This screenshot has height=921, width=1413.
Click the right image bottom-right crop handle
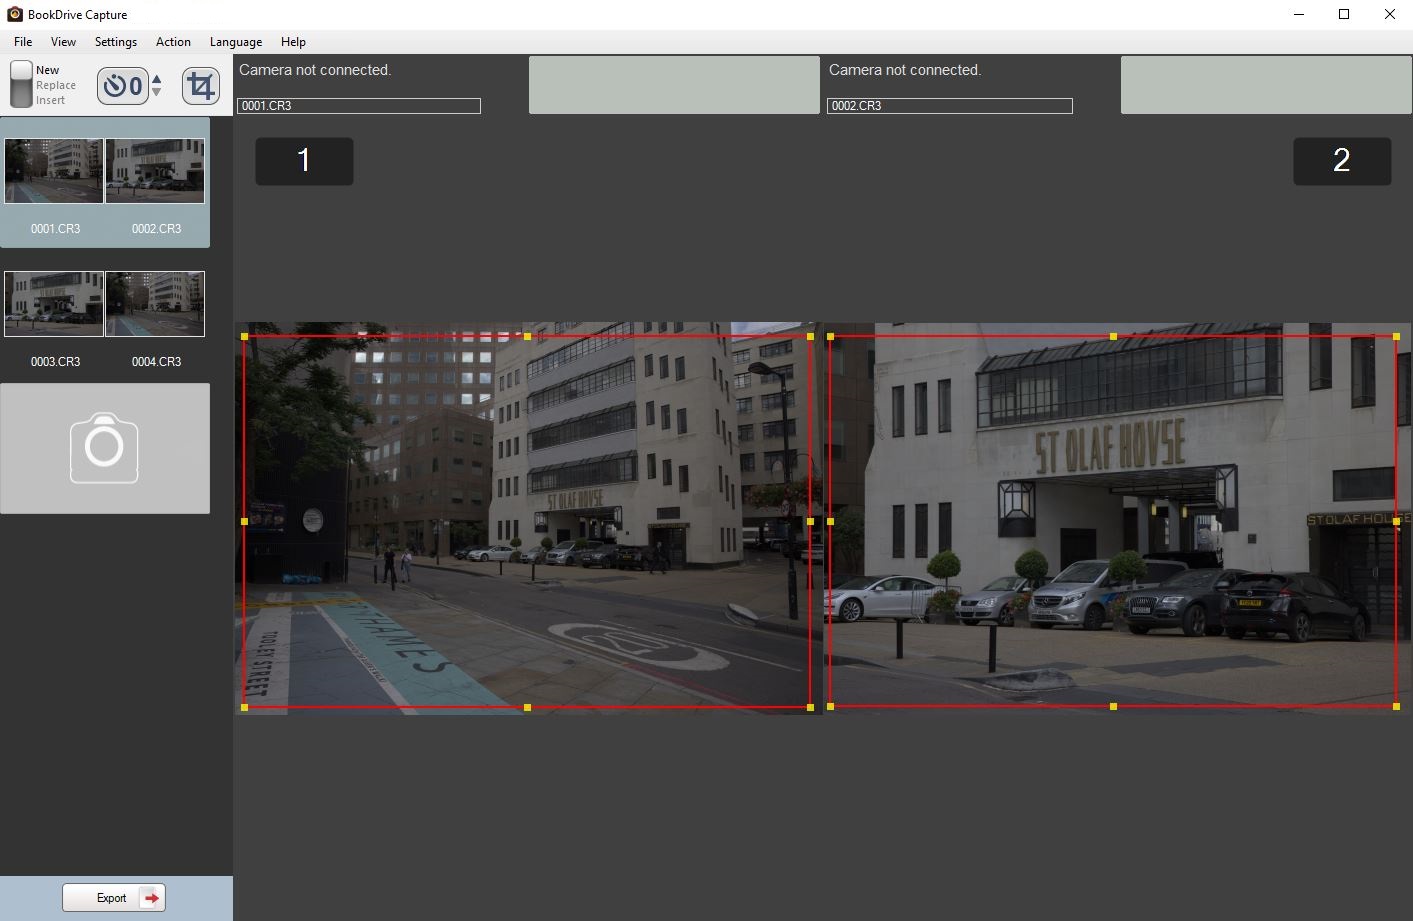click(1396, 707)
